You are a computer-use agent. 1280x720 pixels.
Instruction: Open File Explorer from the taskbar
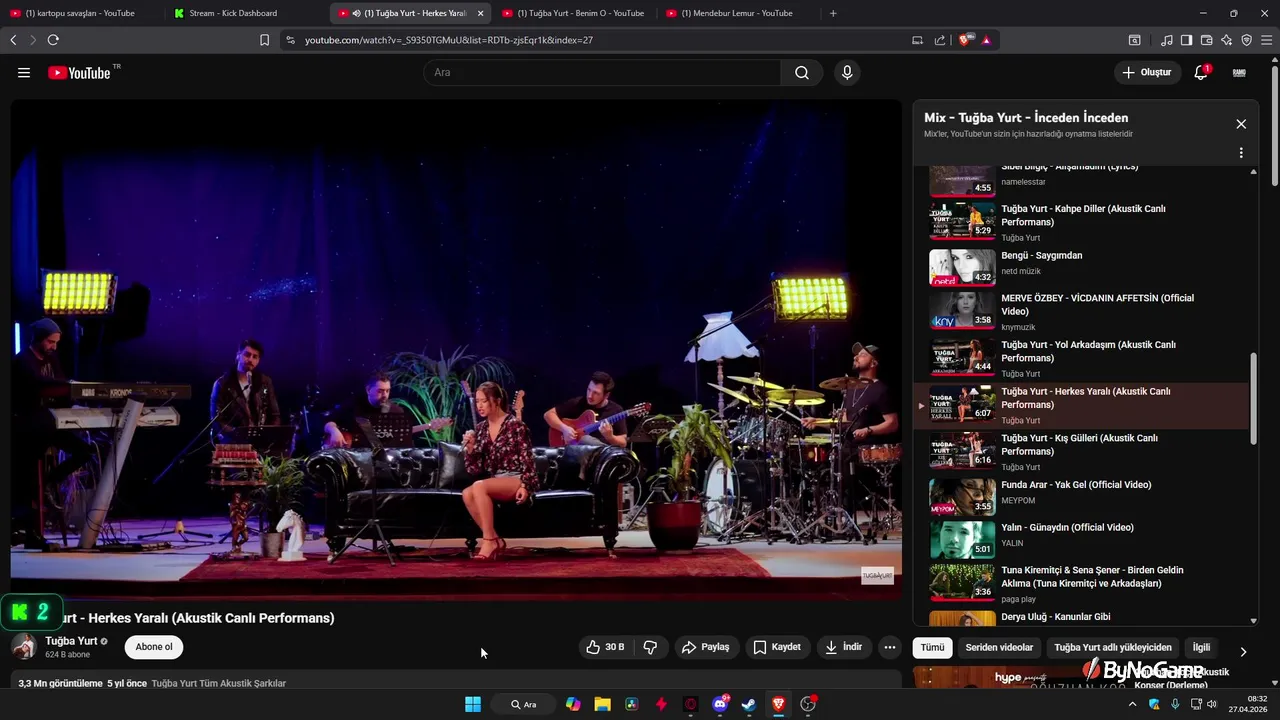(x=602, y=704)
